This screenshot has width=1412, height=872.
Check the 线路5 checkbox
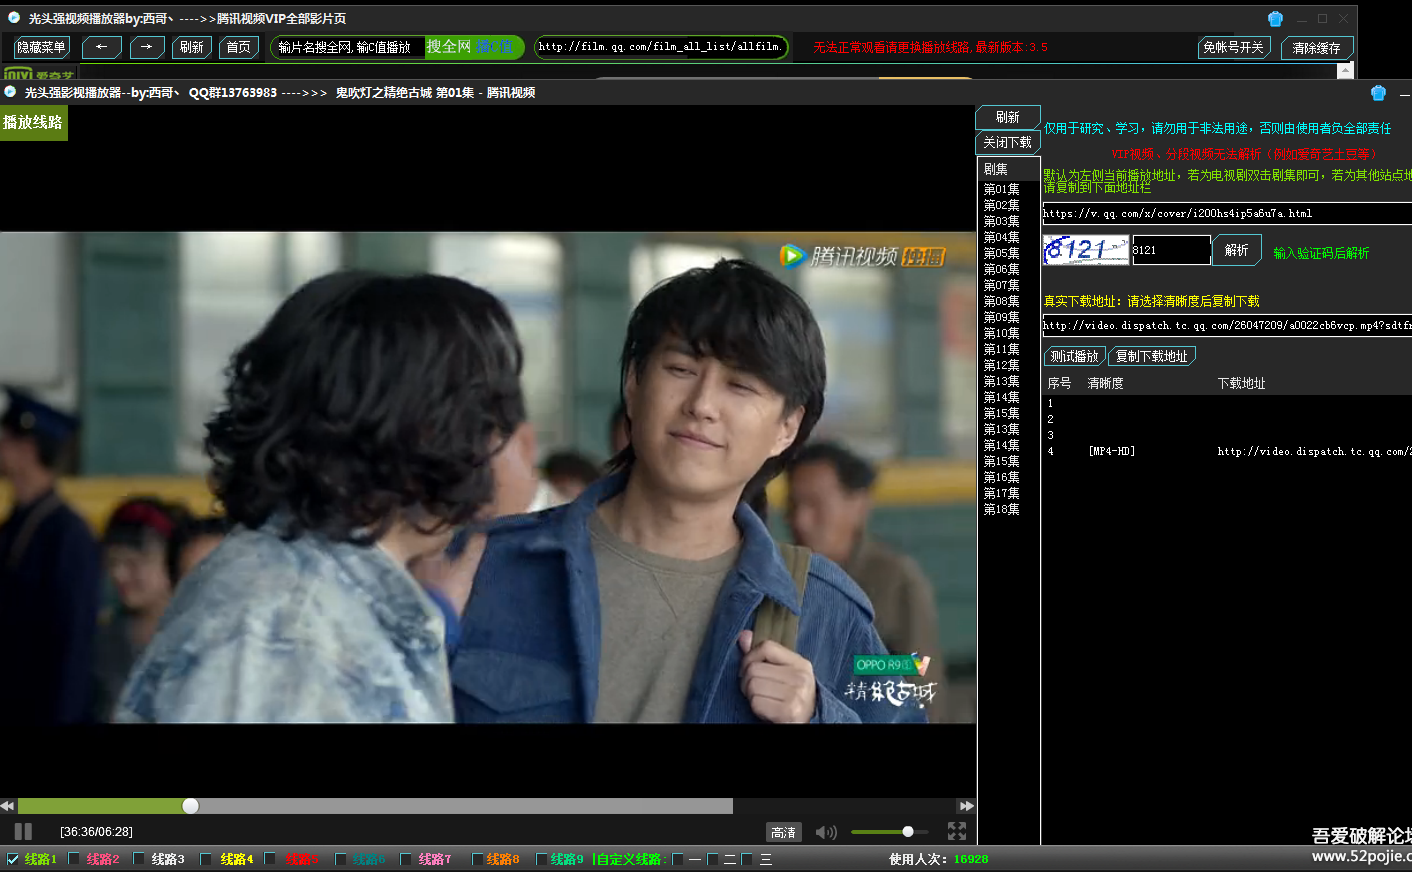click(270, 859)
